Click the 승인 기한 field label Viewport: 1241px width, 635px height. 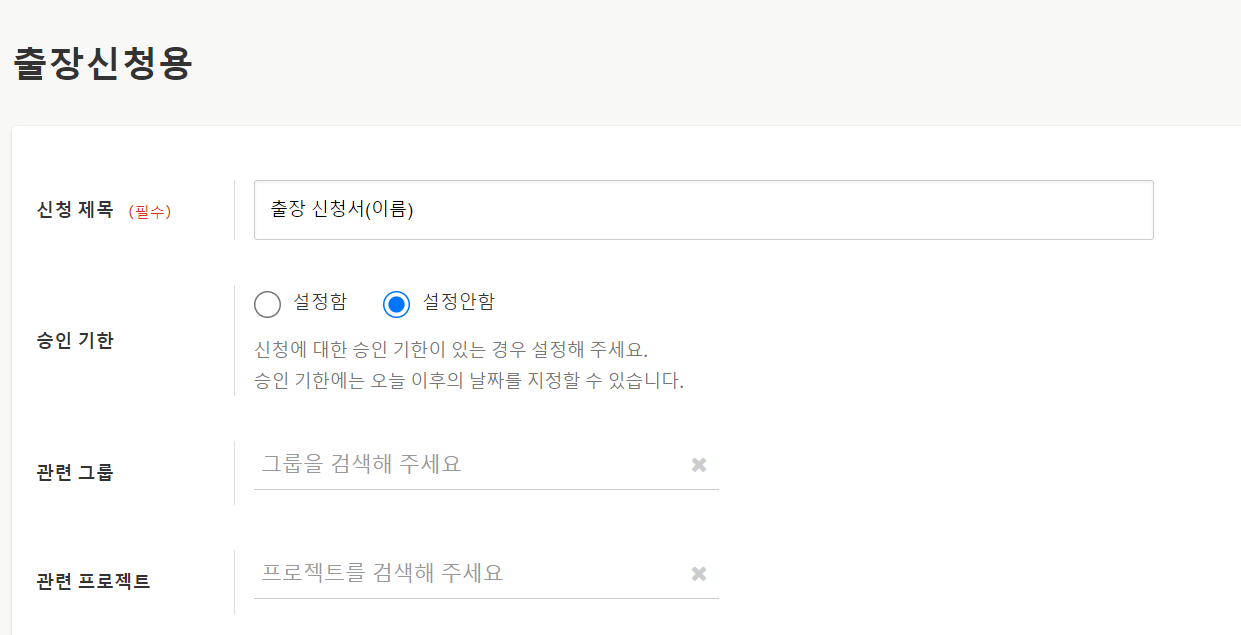tap(75, 340)
